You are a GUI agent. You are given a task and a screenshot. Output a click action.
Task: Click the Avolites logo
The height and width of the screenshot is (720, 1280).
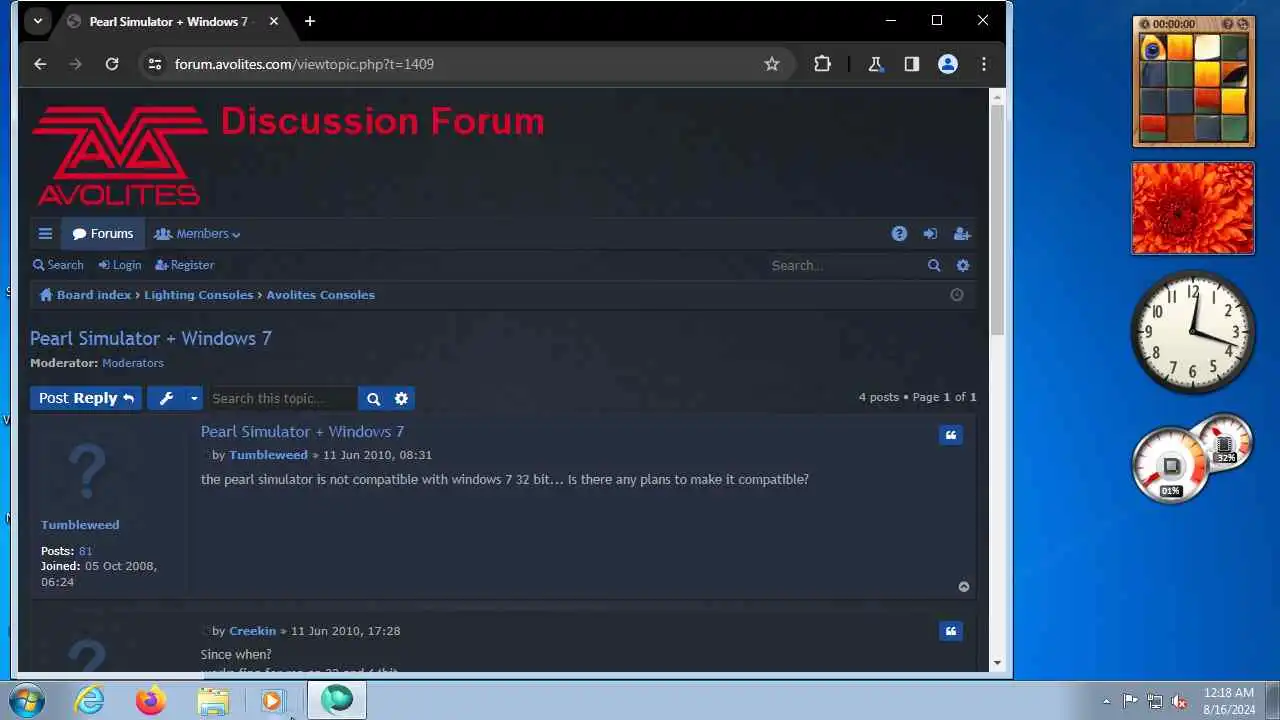tap(119, 155)
